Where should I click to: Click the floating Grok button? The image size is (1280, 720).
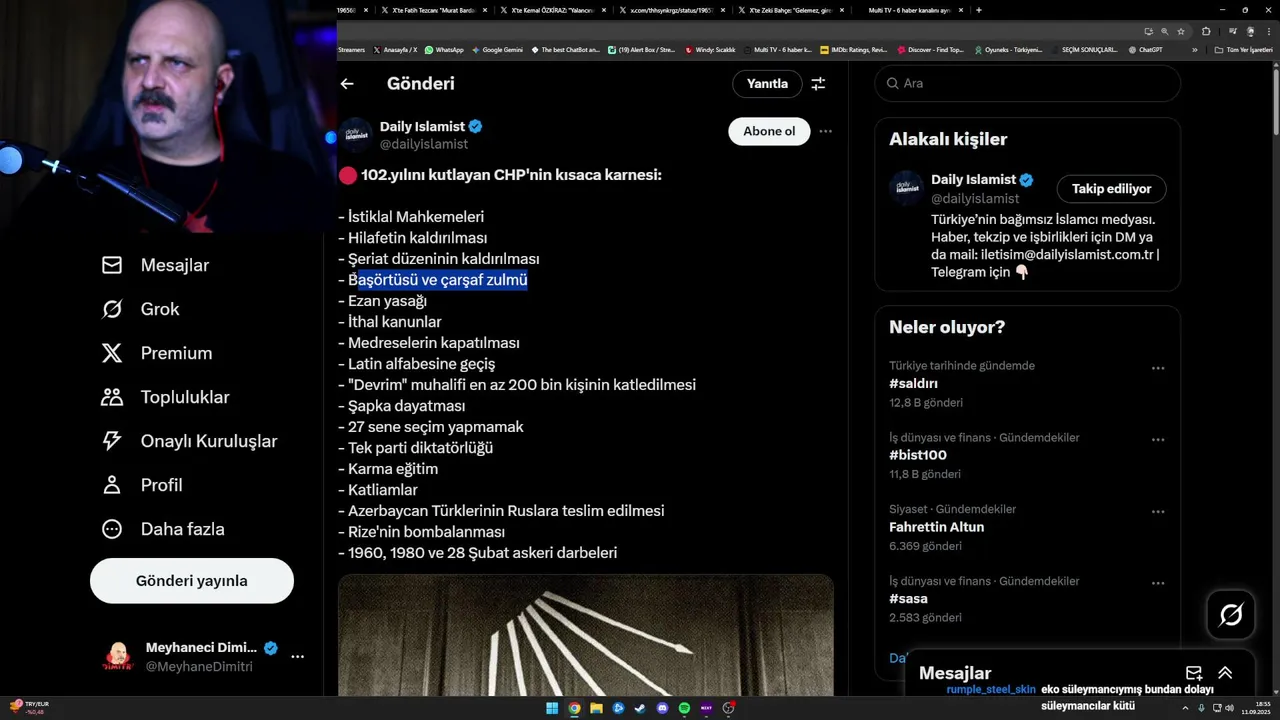coord(1231,615)
